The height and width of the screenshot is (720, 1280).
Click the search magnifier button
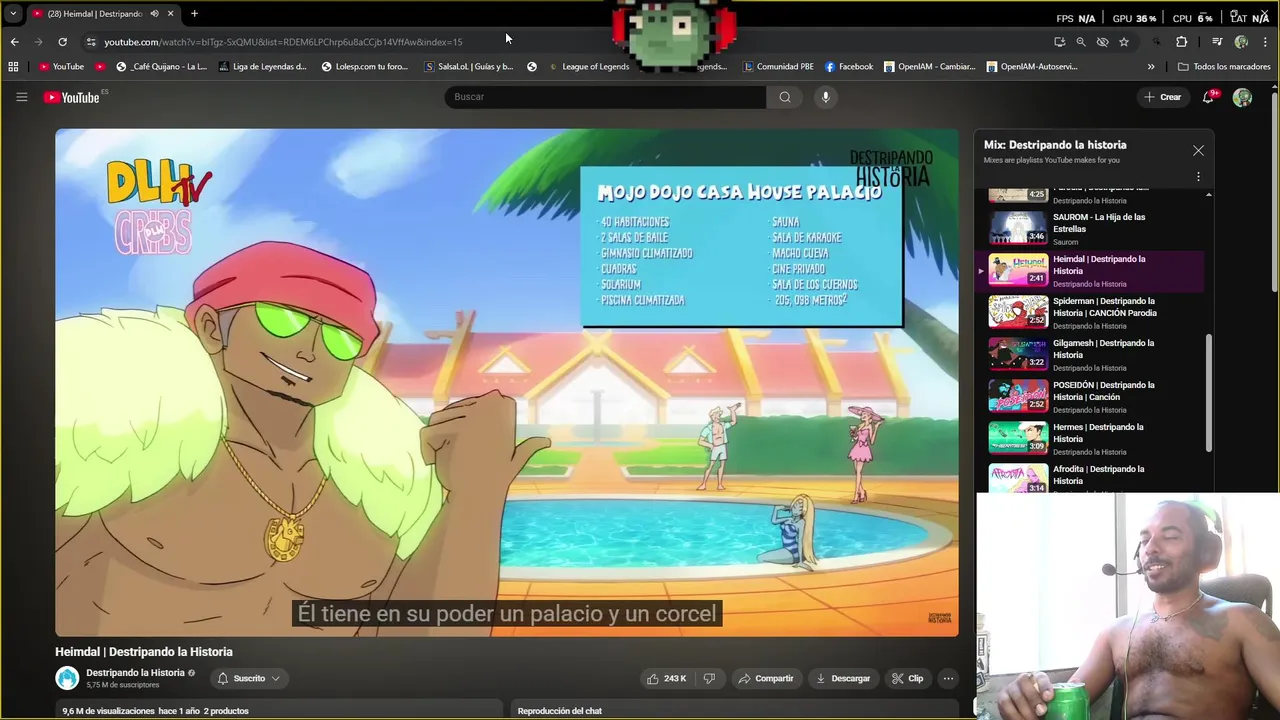pyautogui.click(x=784, y=97)
